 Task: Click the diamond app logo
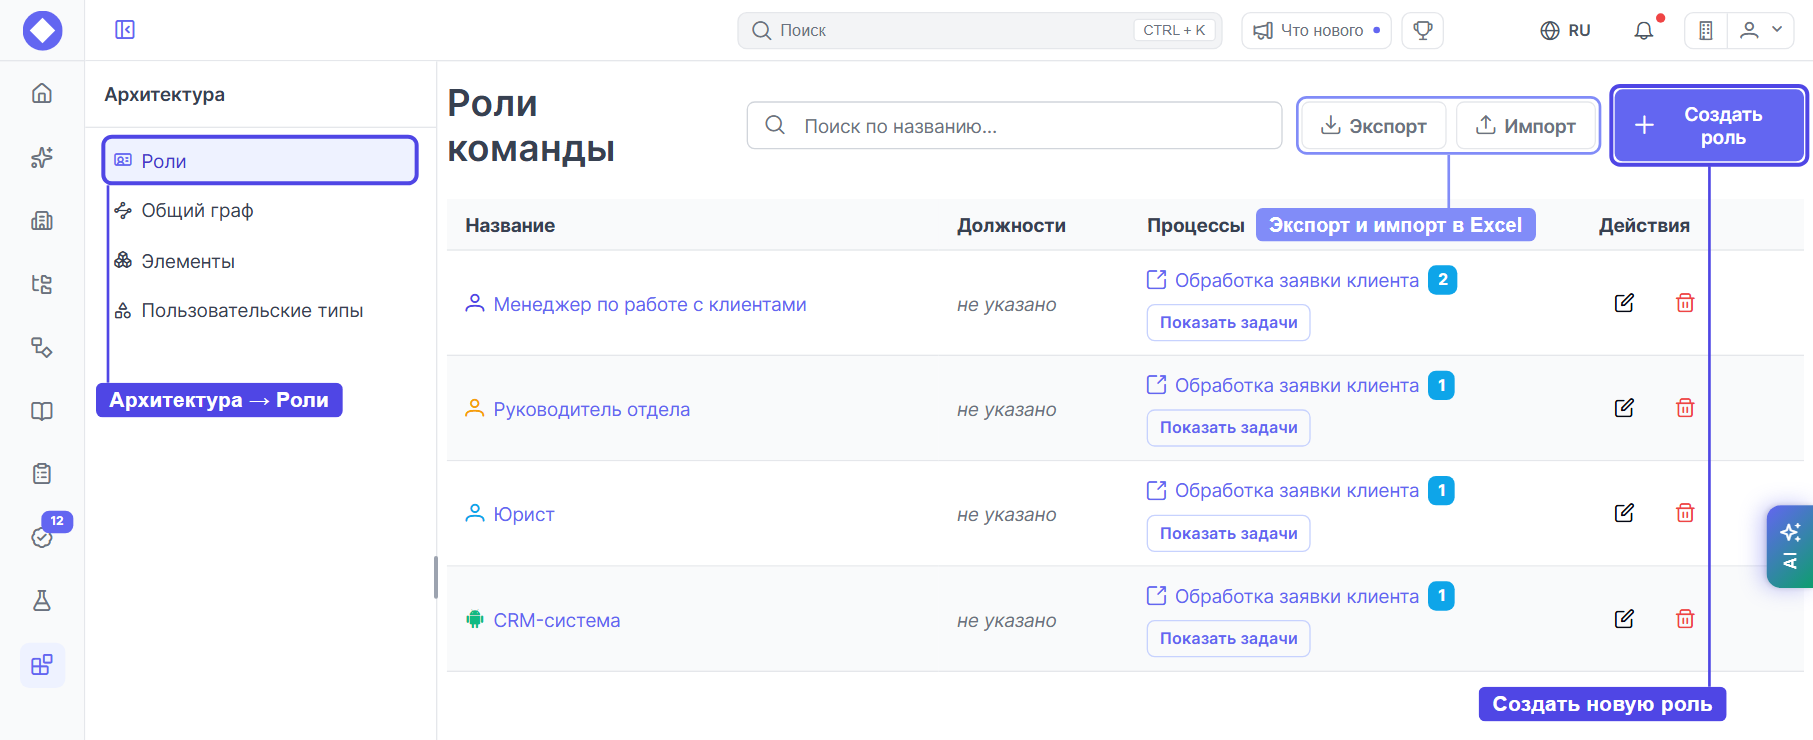(42, 30)
